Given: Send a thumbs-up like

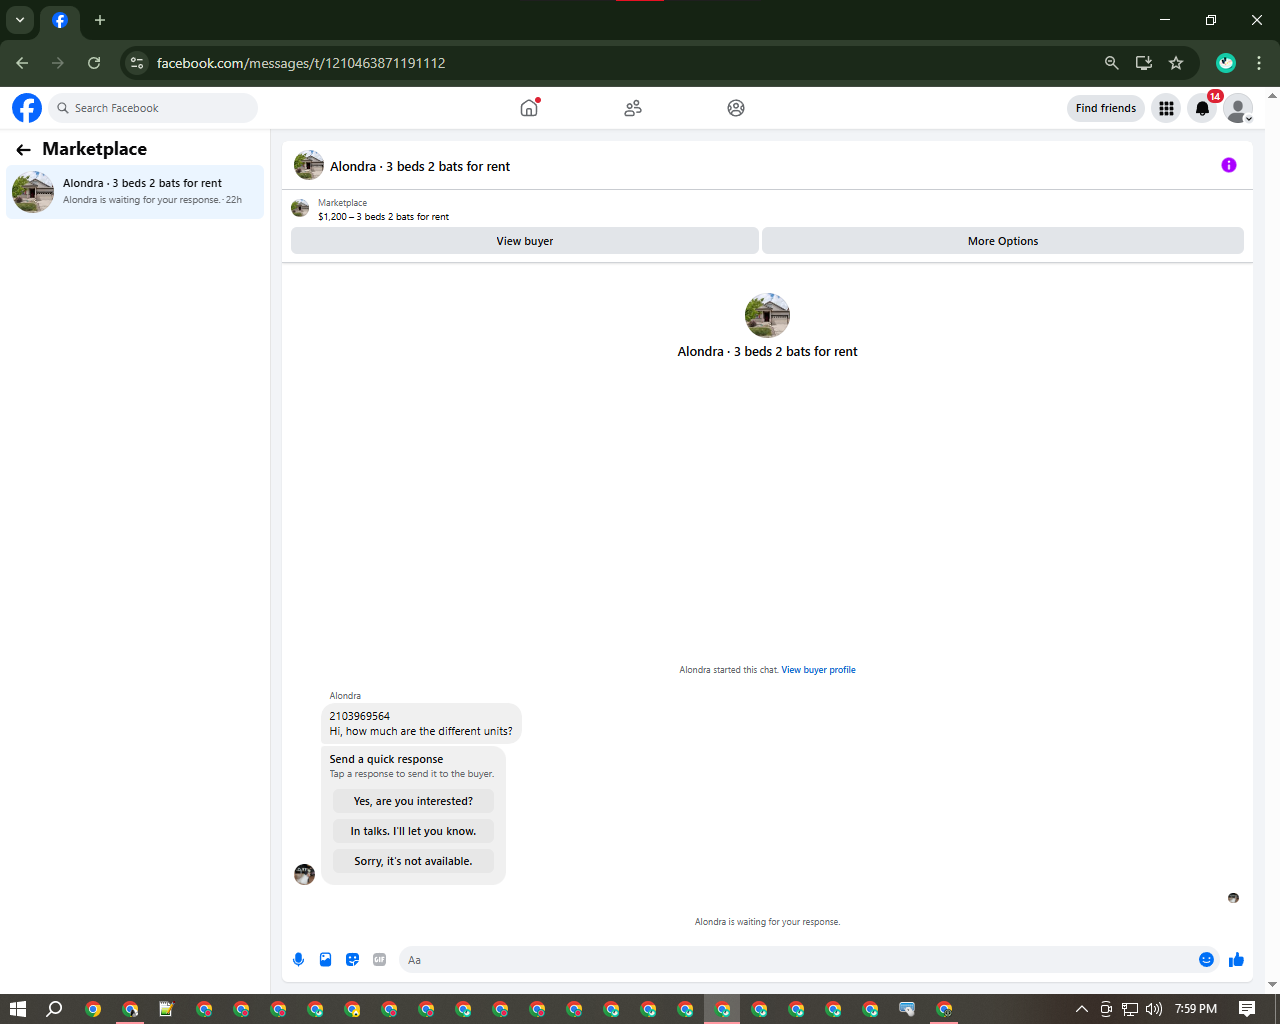Looking at the screenshot, I should [1236, 960].
